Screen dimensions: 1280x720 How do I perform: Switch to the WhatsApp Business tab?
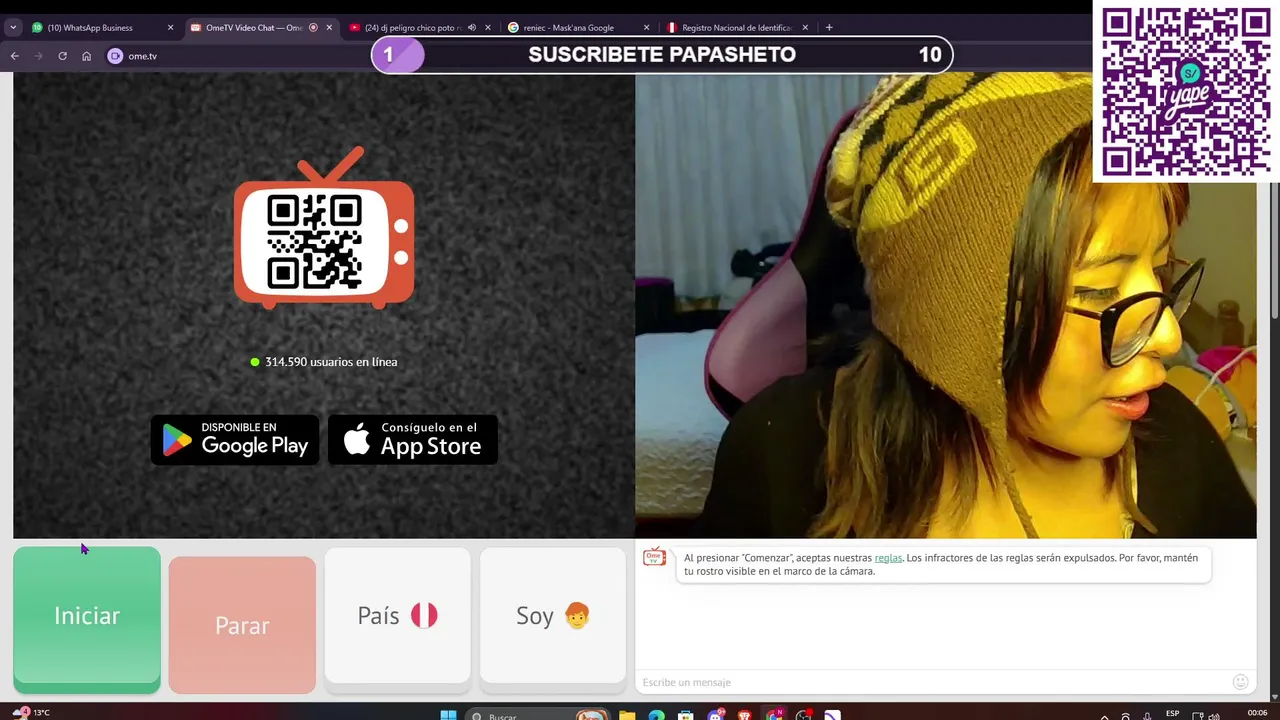101,28
